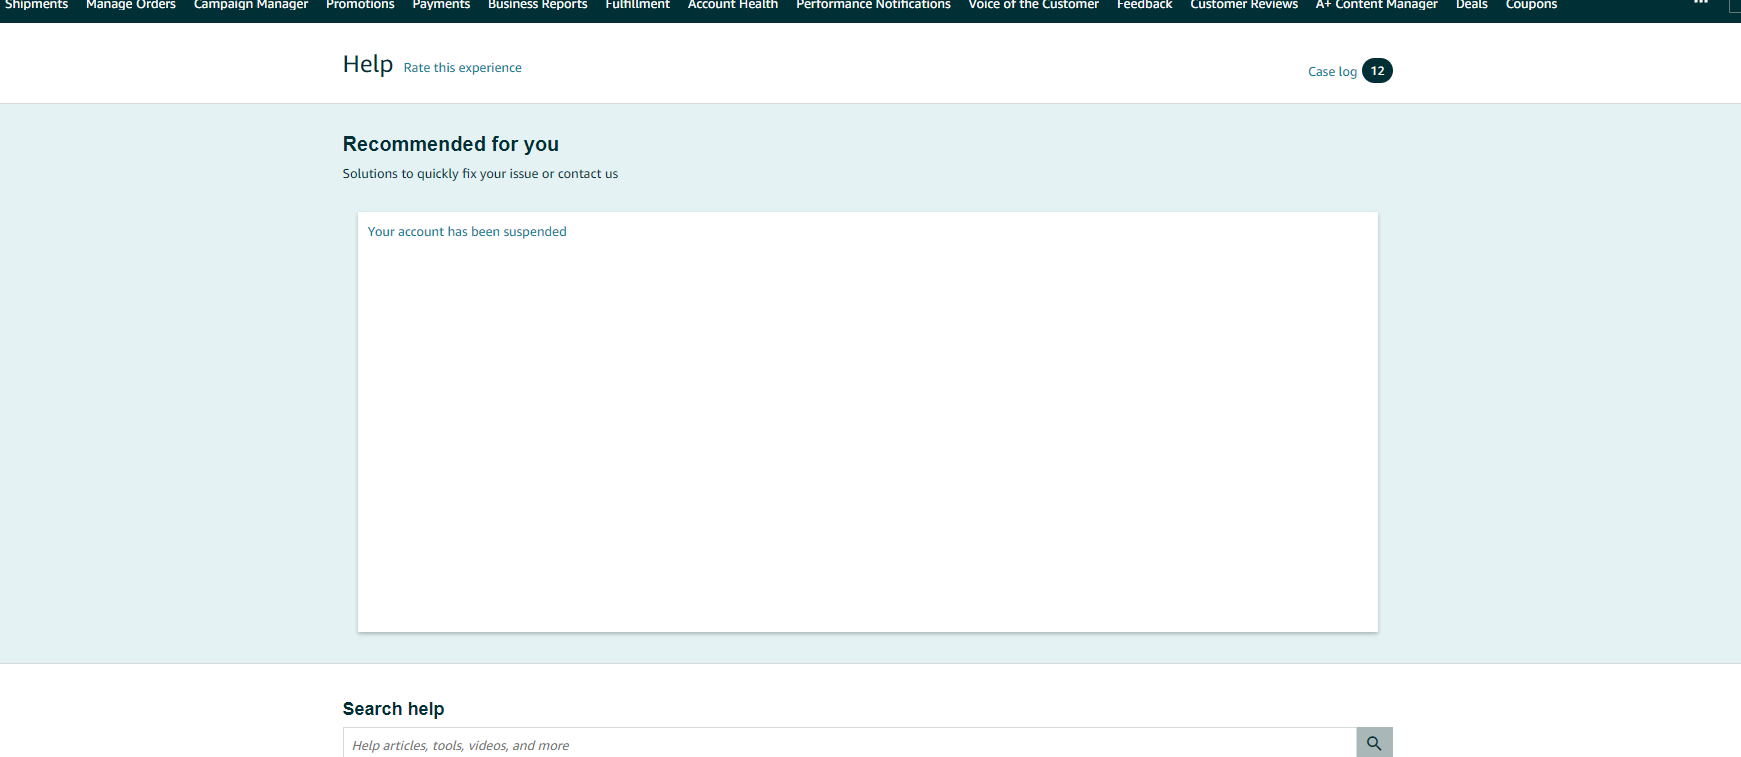Screen dimensions: 1741x757
Task: View Account Health from the top bar
Action: coord(732,5)
